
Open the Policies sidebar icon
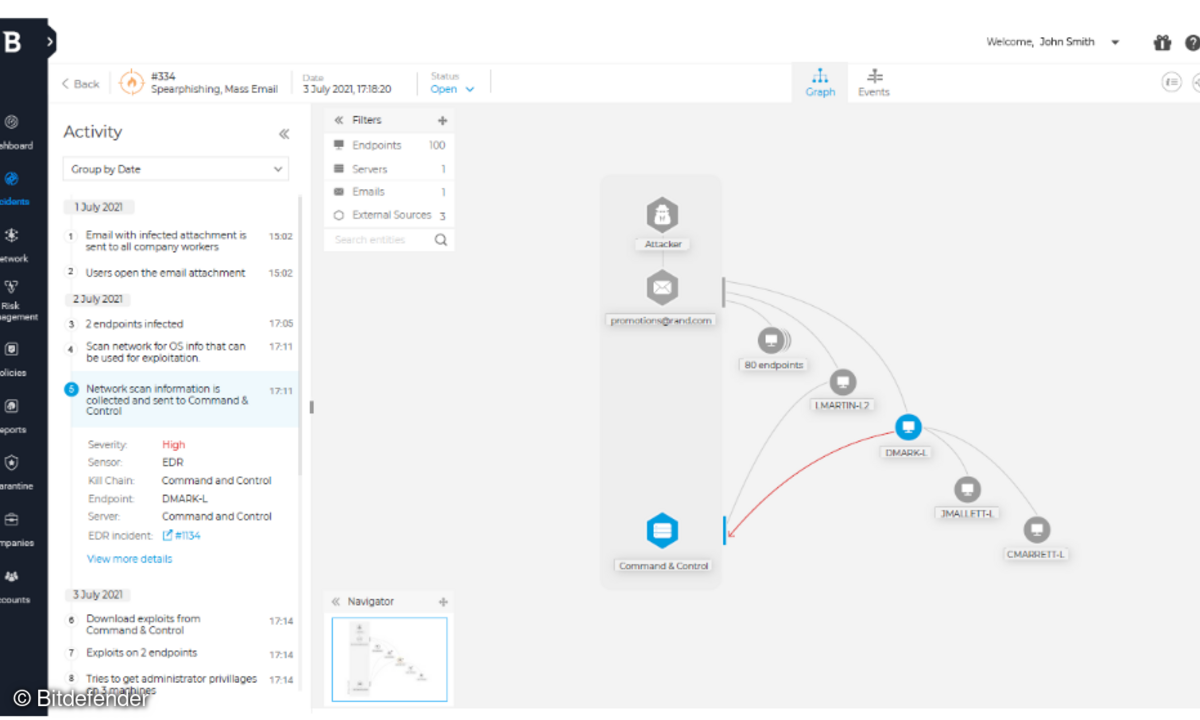pos(12,350)
